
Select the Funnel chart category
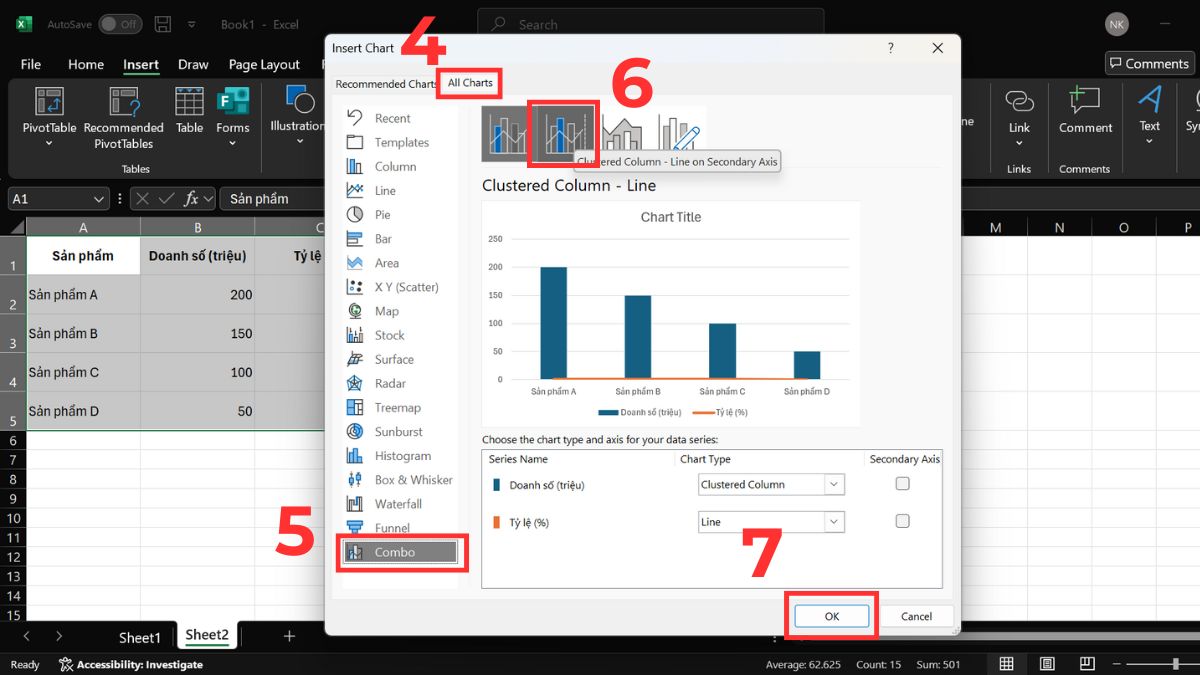392,527
